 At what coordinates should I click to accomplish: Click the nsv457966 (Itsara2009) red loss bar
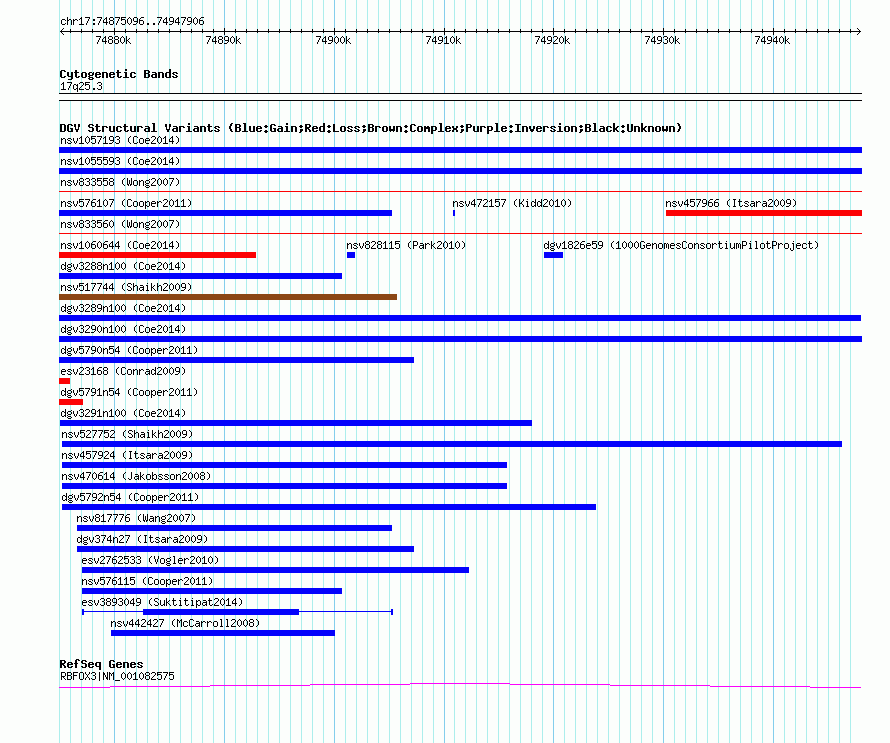(764, 213)
